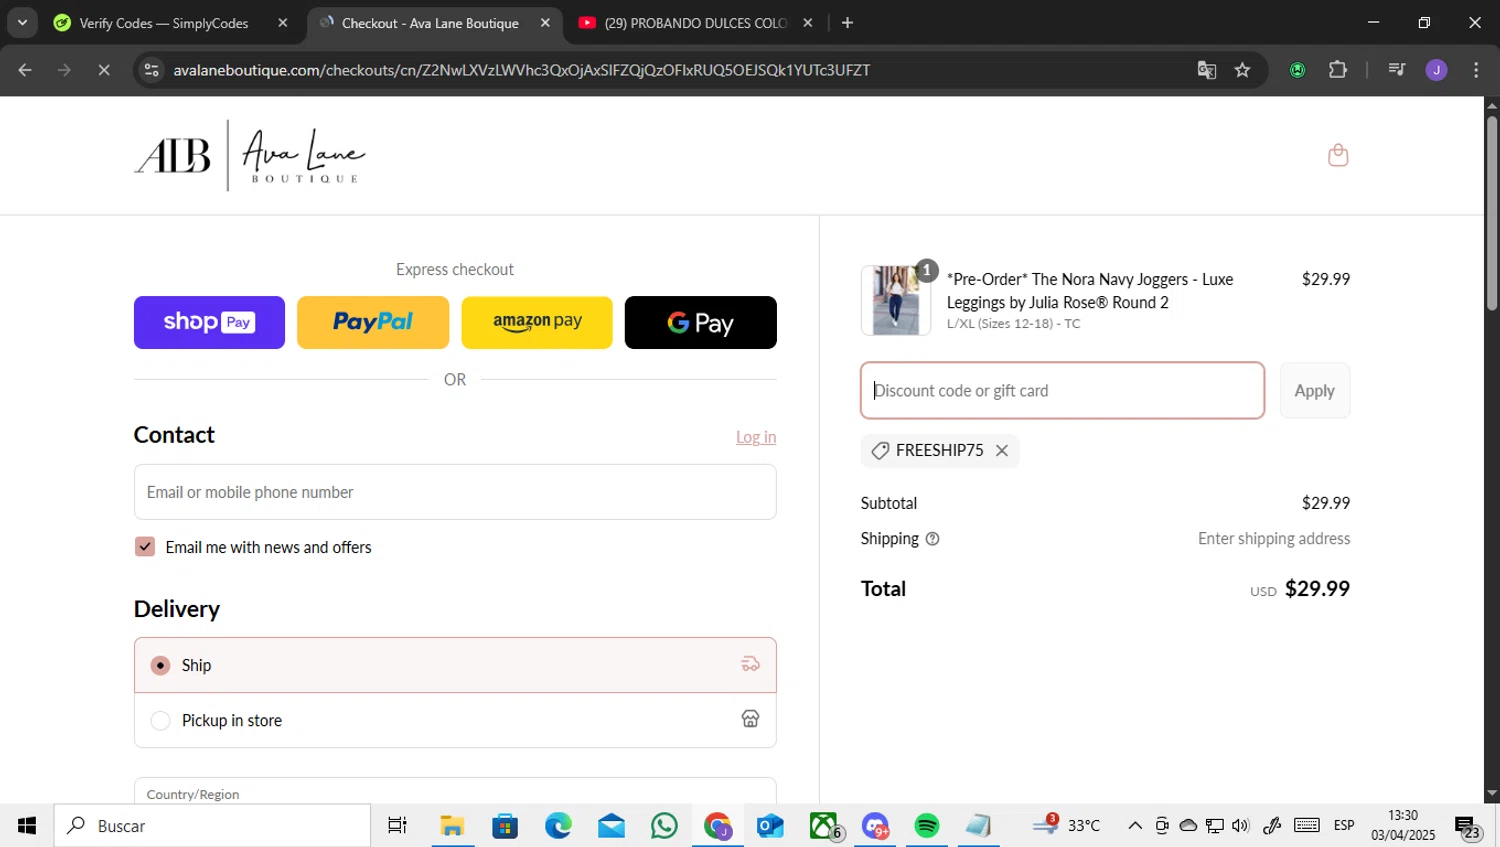Choose Google Pay express checkout
The width and height of the screenshot is (1500, 847).
pos(701,322)
